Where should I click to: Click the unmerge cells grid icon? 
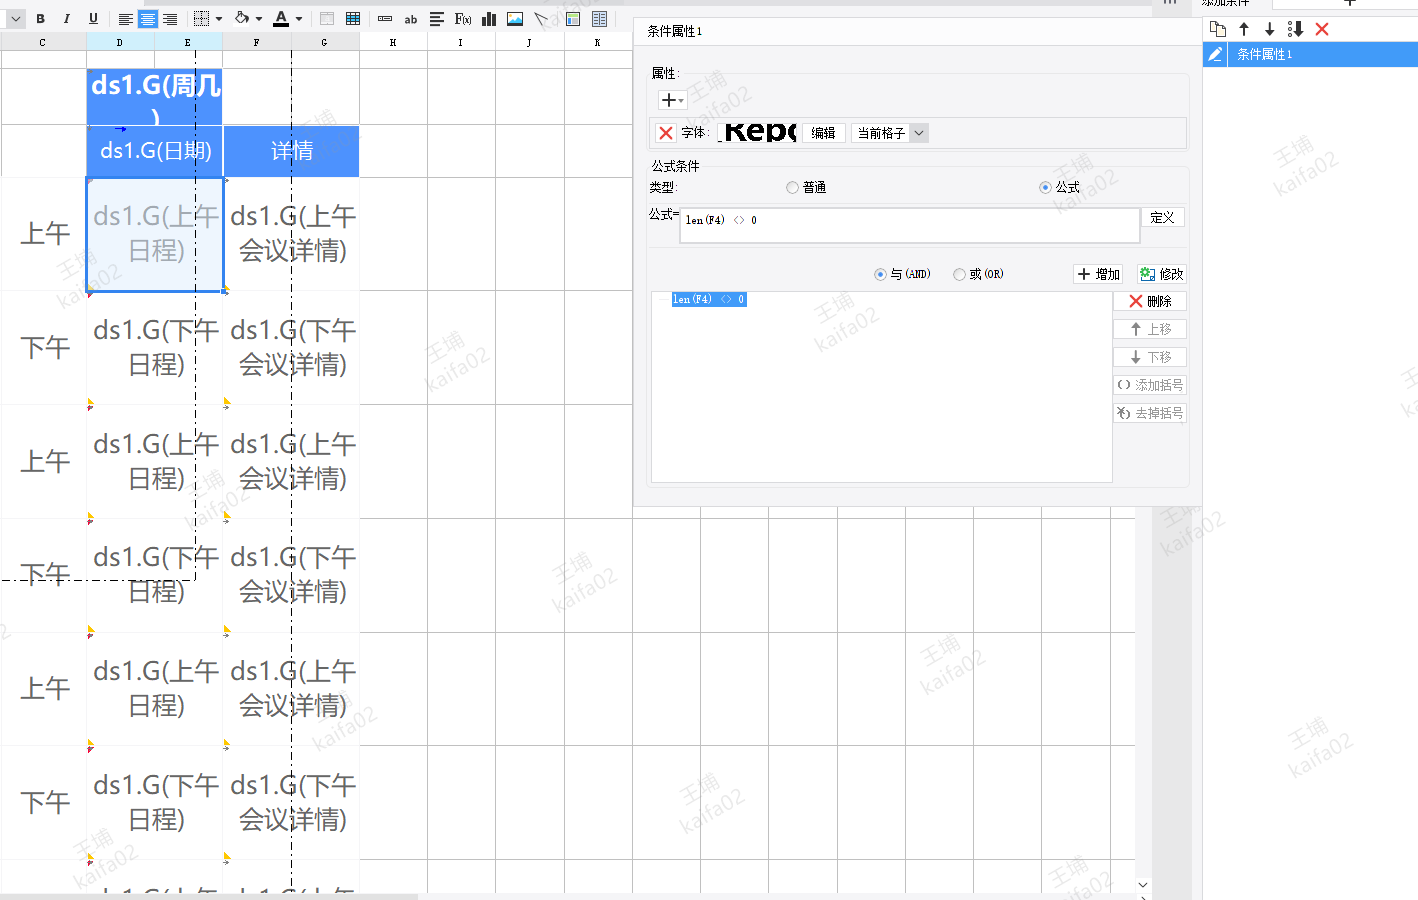click(x=353, y=18)
